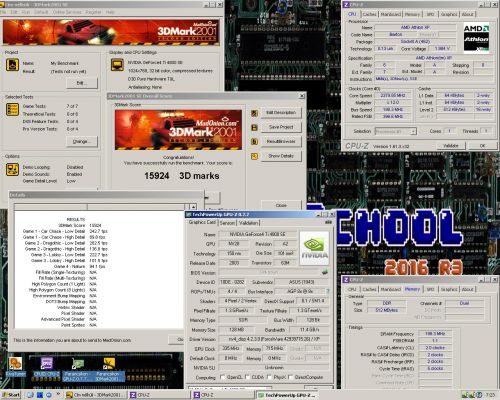Switch to the Validation tab in GPU-Z
The height and width of the screenshot is (400, 500).
coord(248,223)
